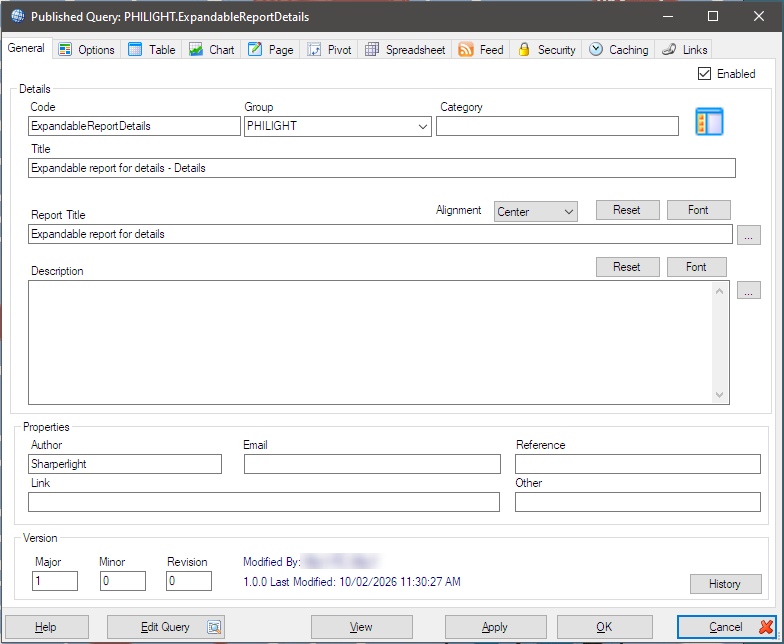The height and width of the screenshot is (644, 784).
Task: Click the Description scrollbar down arrow
Action: [x=720, y=394]
